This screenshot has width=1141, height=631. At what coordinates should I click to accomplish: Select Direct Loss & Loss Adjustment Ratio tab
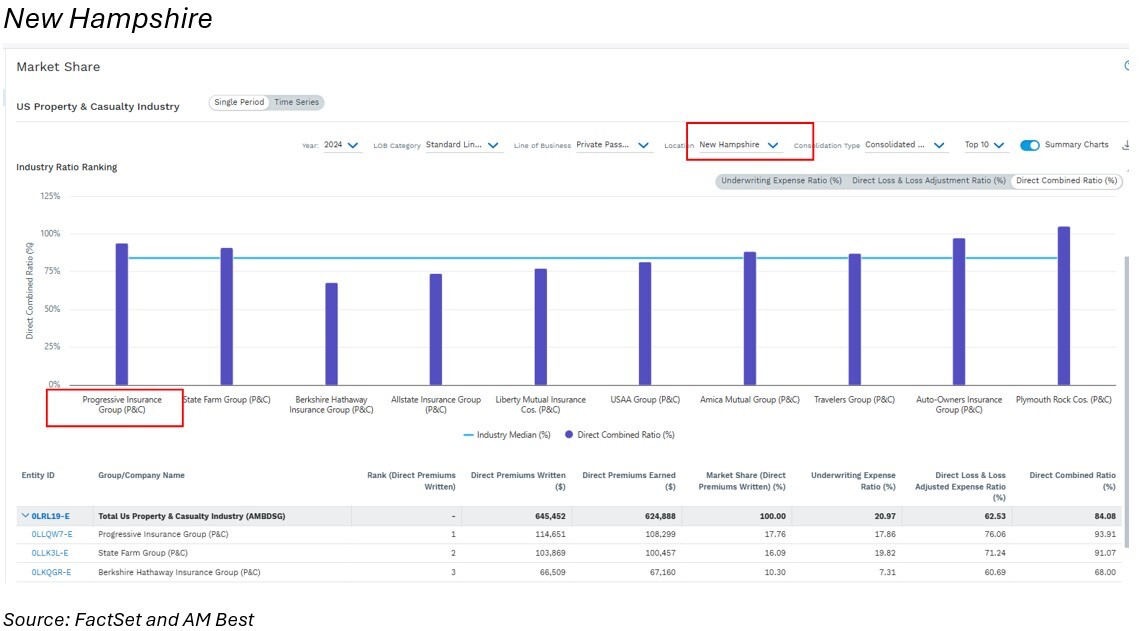pos(928,181)
